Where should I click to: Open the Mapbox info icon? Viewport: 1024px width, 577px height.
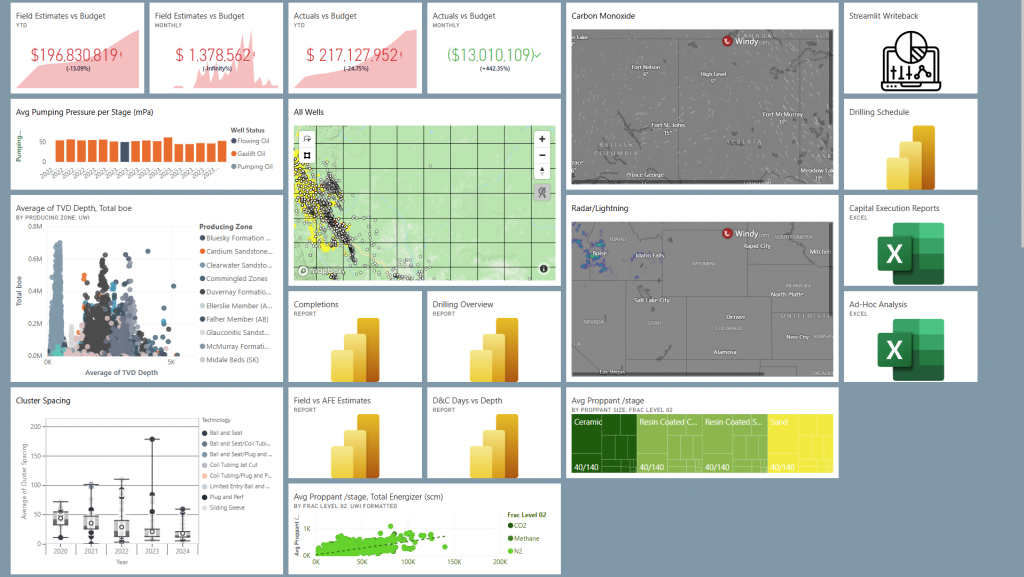[543, 269]
